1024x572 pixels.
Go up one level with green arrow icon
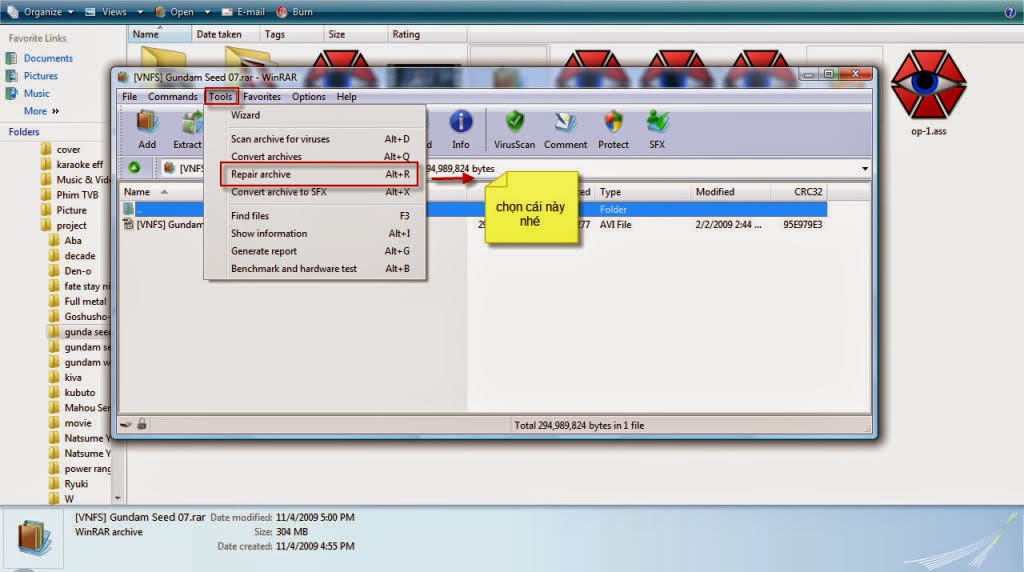pyautogui.click(x=134, y=168)
